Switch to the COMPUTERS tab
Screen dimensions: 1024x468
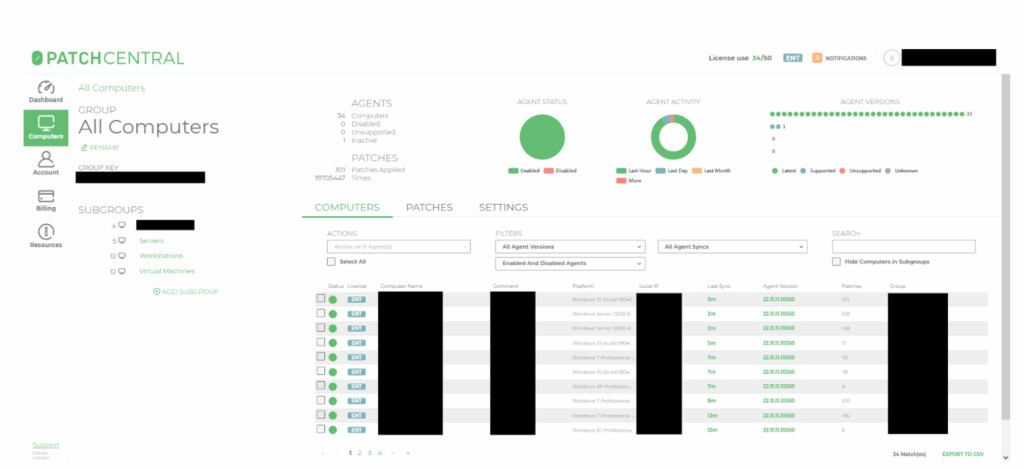347,208
